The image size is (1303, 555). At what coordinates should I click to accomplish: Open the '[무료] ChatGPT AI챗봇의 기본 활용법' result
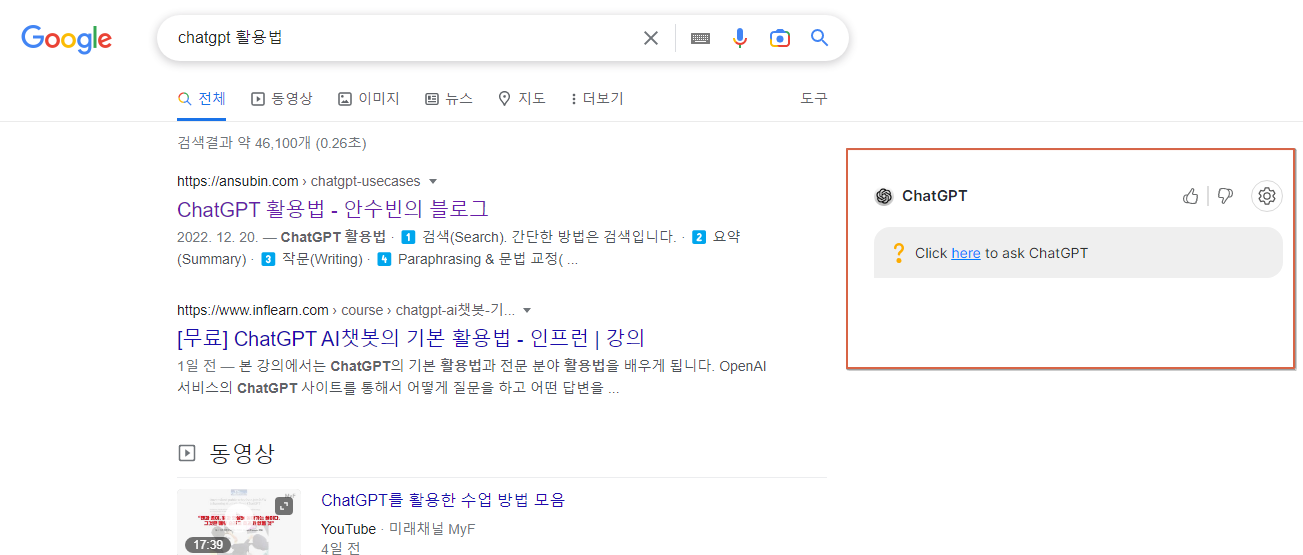pos(411,337)
